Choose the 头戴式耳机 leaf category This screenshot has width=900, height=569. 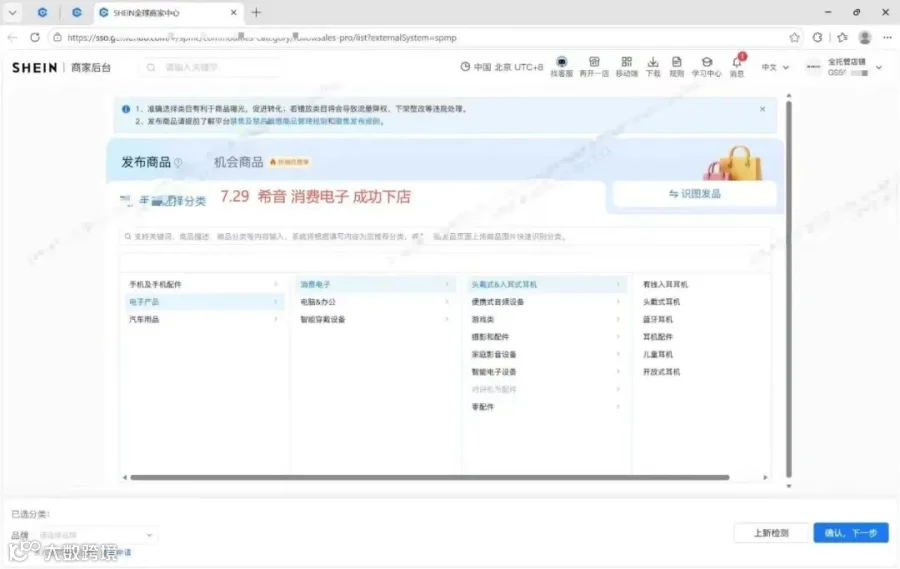[661, 301]
